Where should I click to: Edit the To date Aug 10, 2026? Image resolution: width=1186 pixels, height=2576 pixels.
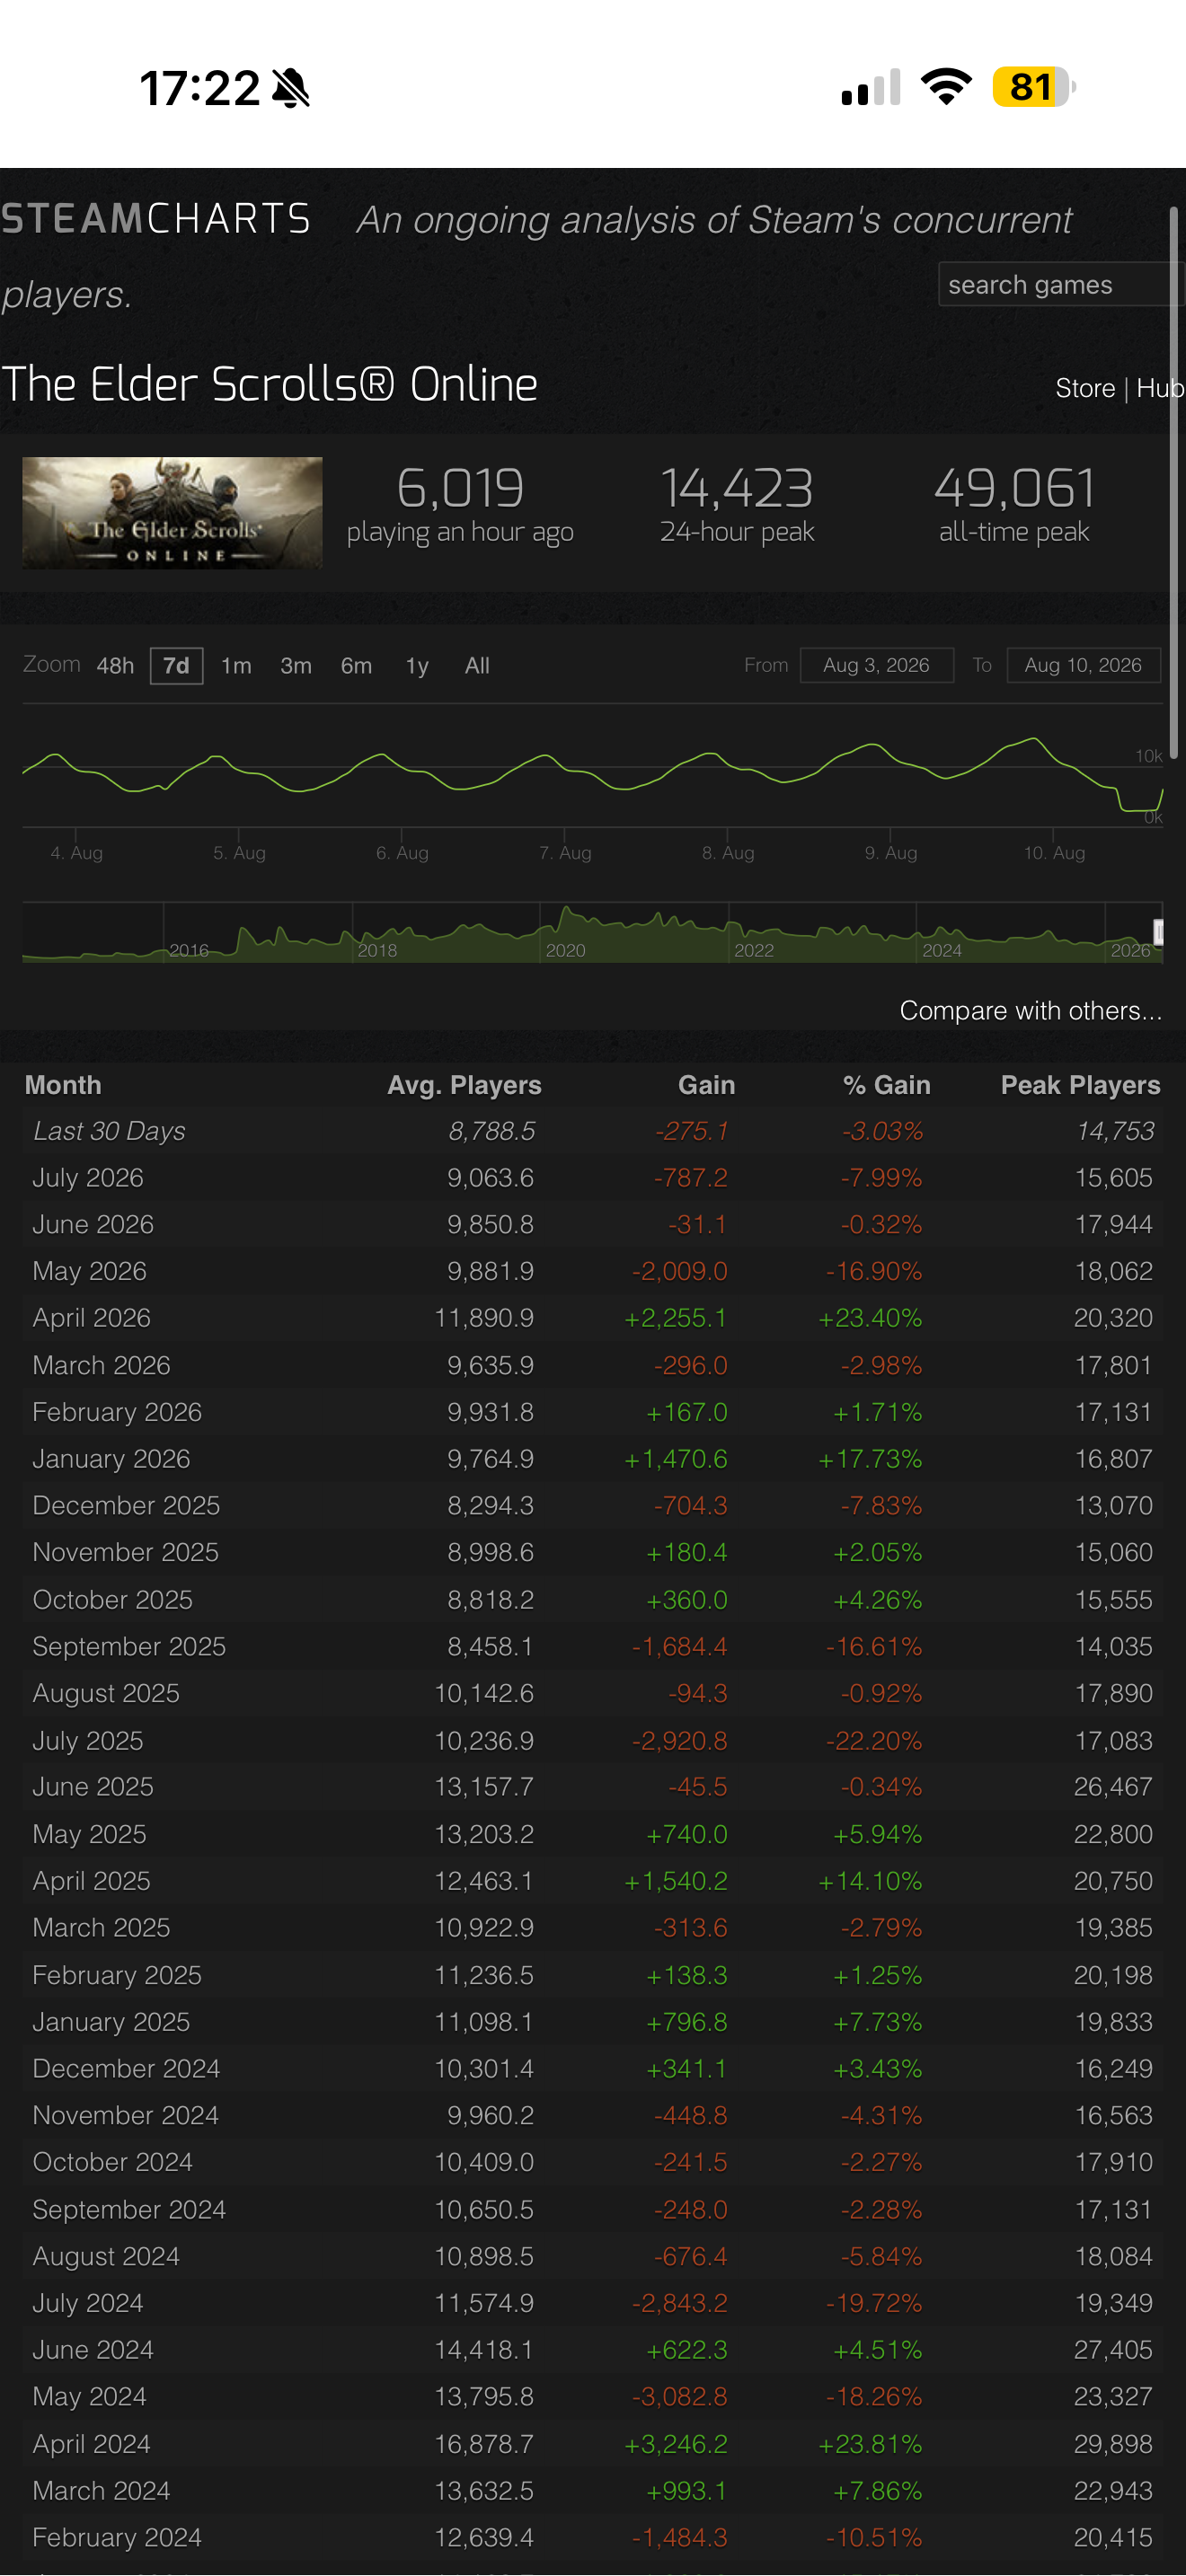tap(1083, 666)
